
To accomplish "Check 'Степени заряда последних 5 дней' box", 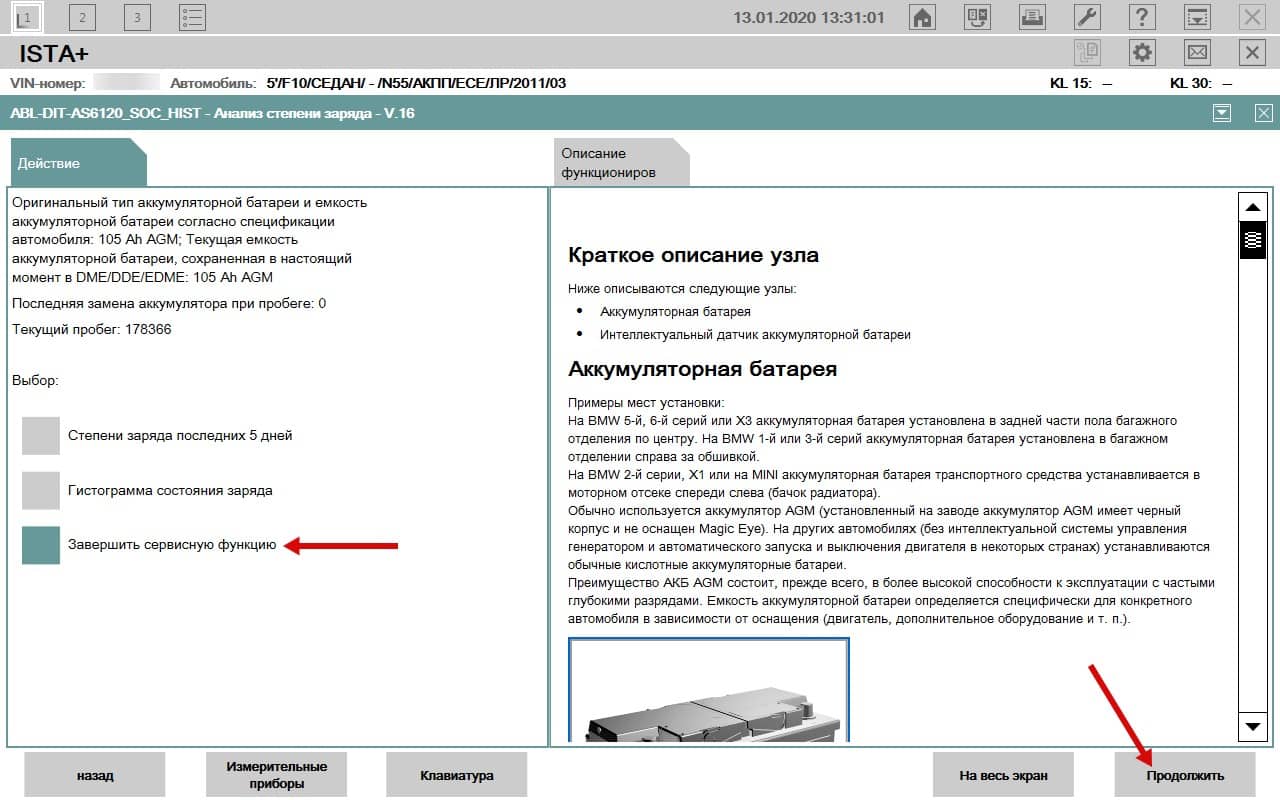I will [41, 436].
